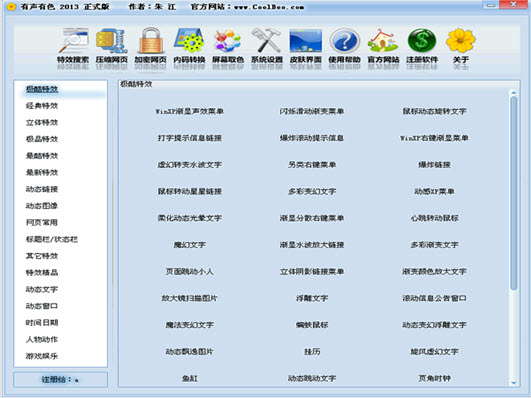The width and height of the screenshot is (531, 398).
Task: Open 系统设置 hammer and wrench icon
Action: pyautogui.click(x=267, y=46)
